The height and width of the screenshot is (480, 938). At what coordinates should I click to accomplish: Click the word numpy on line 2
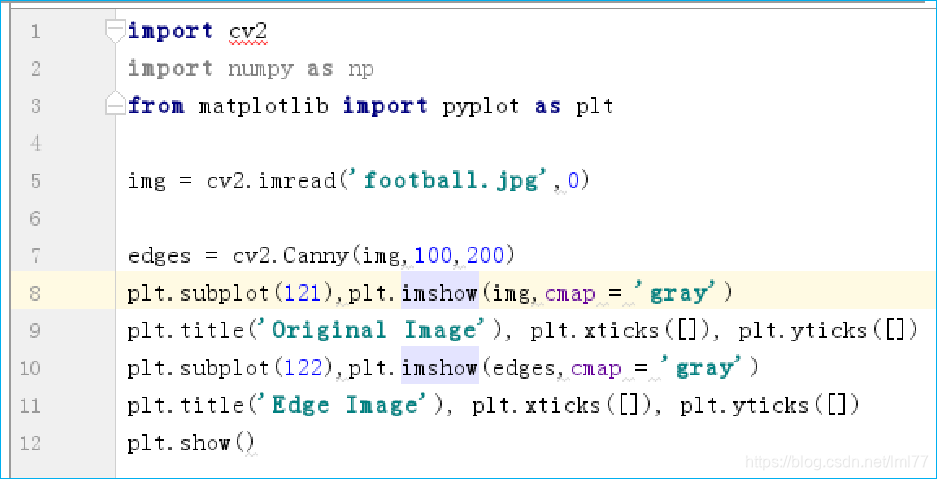[261, 70]
